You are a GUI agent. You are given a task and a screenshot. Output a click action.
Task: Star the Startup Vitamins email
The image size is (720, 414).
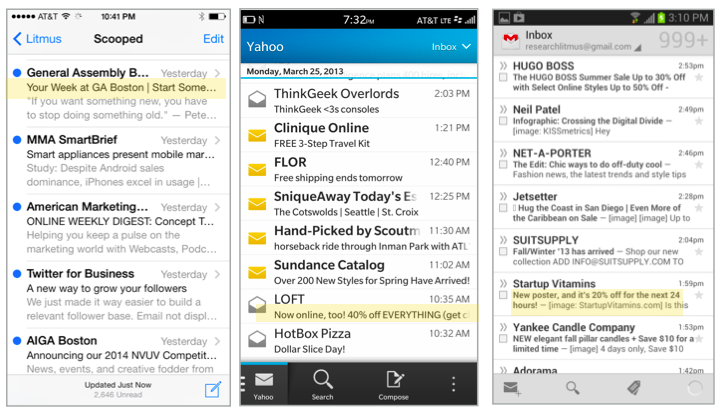tap(699, 295)
